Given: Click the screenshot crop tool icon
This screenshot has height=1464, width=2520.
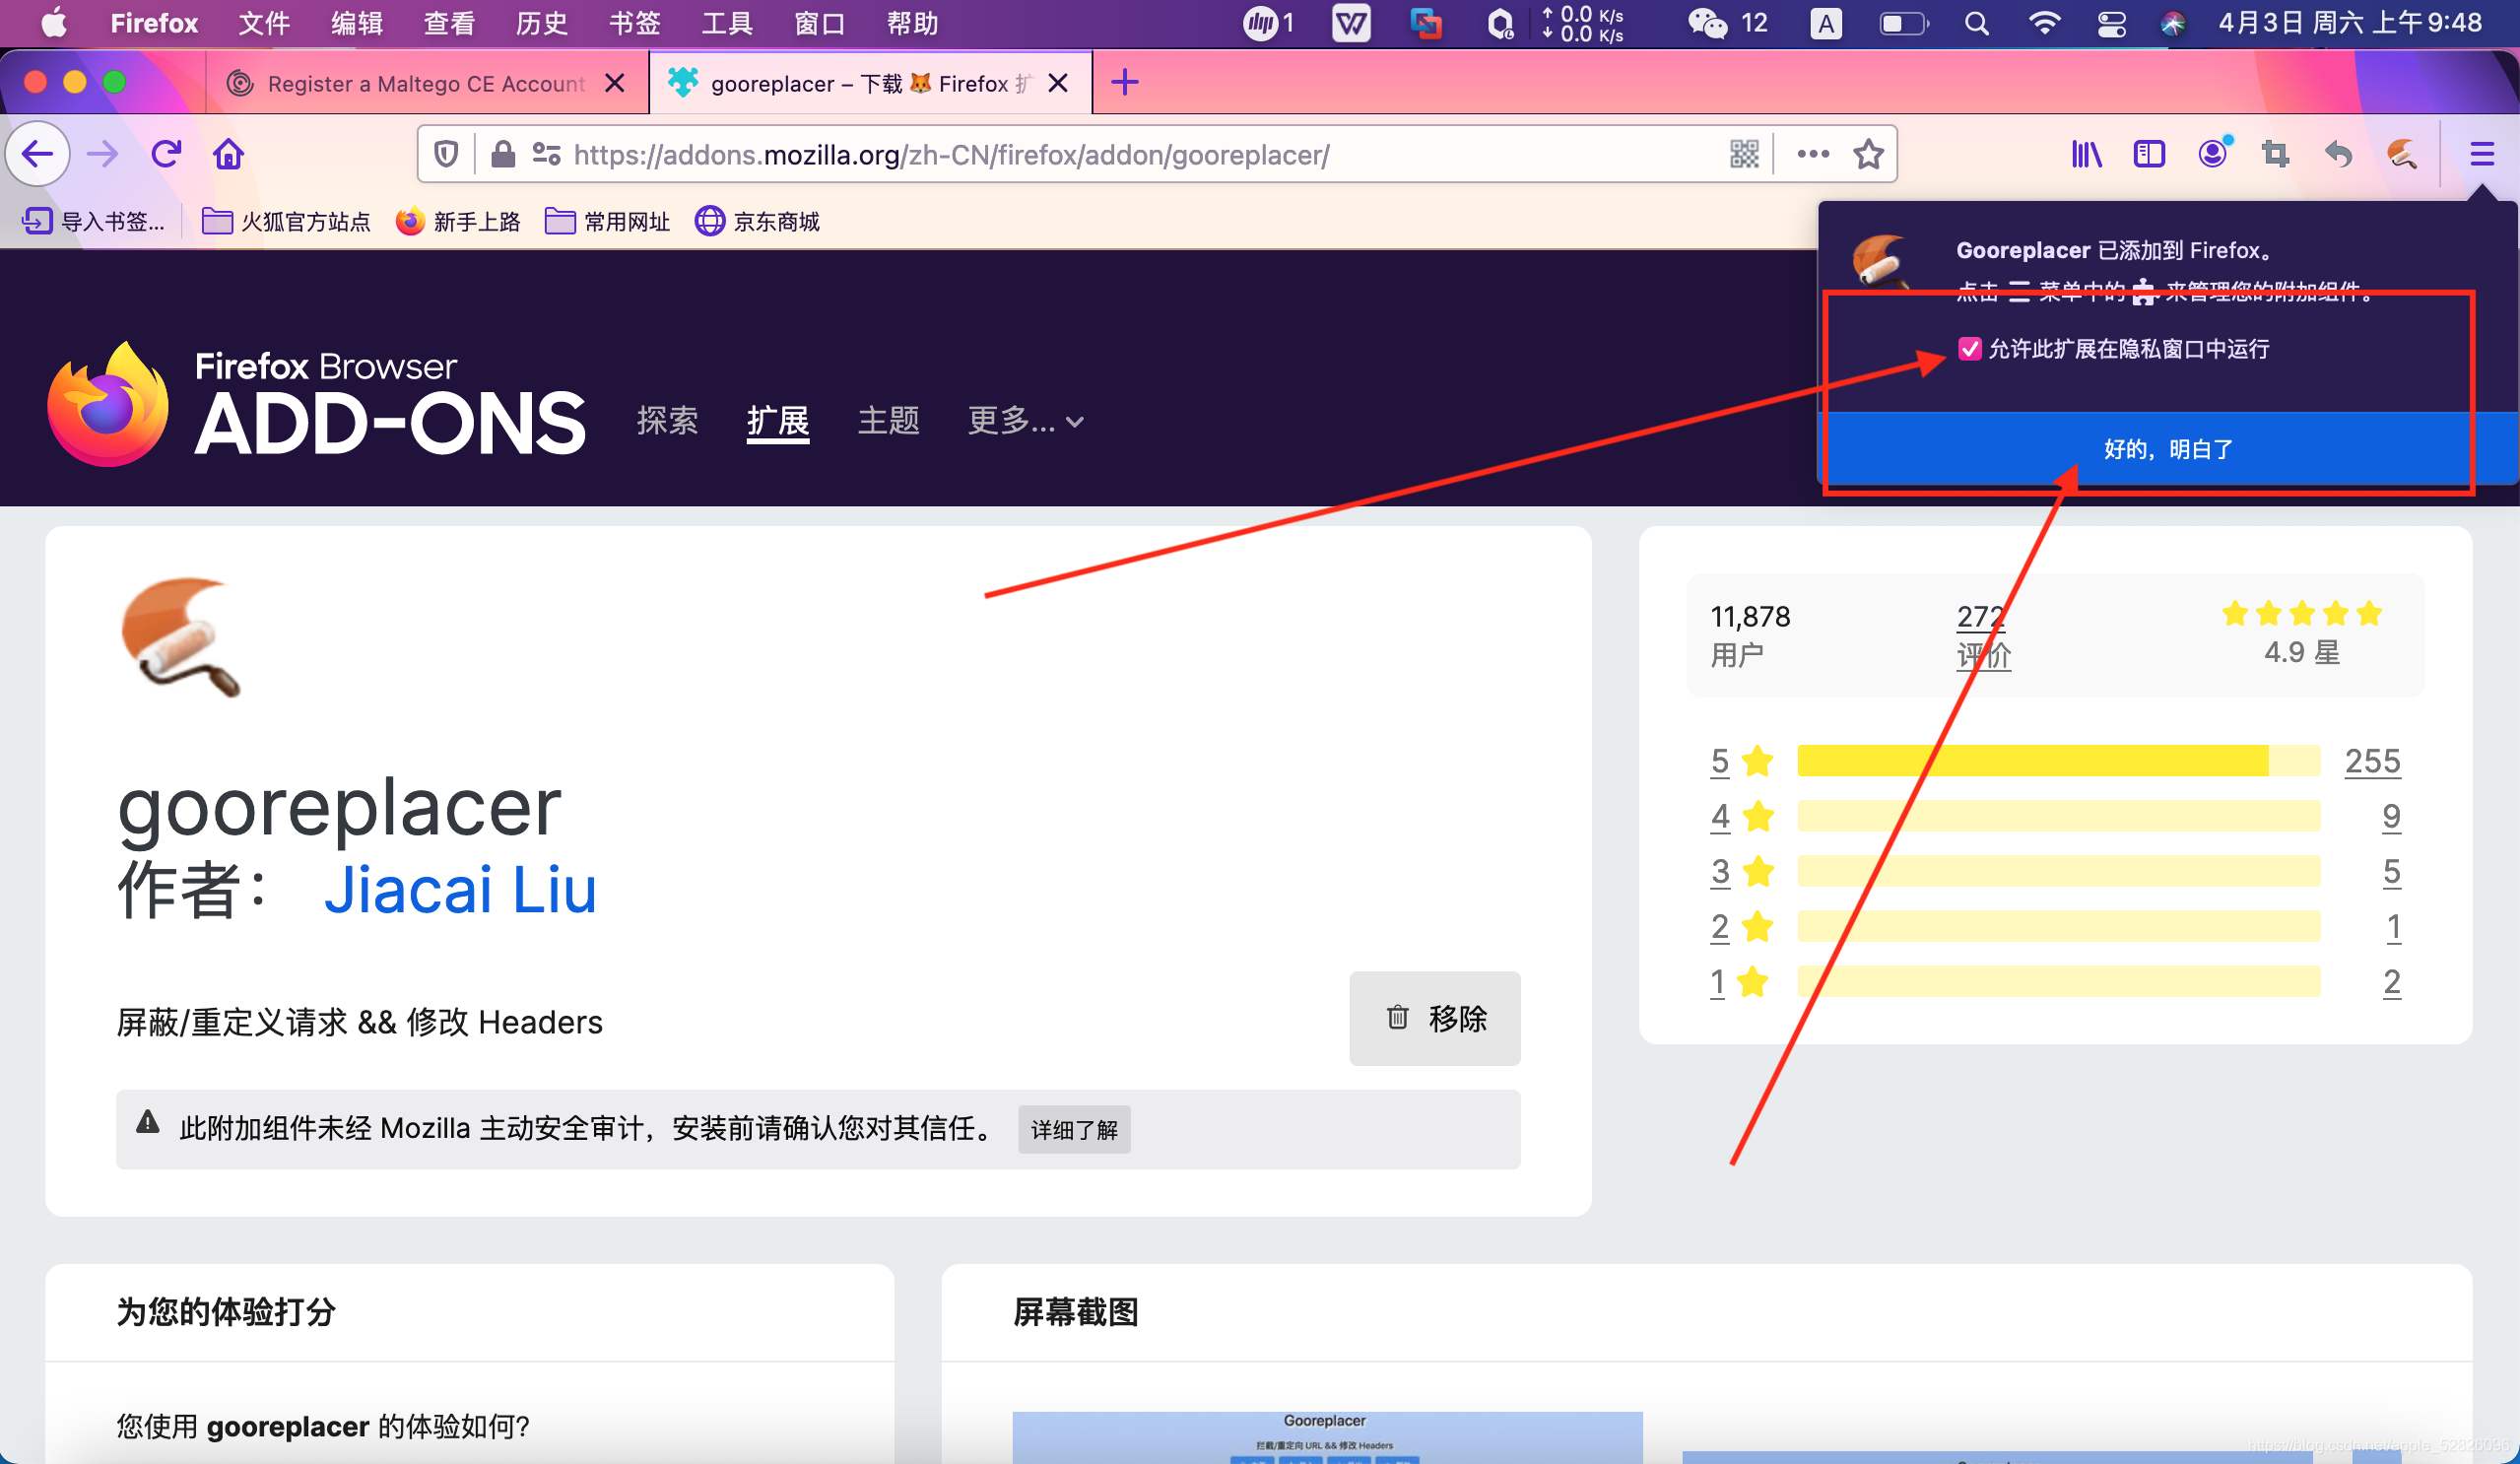Looking at the screenshot, I should coord(2276,154).
